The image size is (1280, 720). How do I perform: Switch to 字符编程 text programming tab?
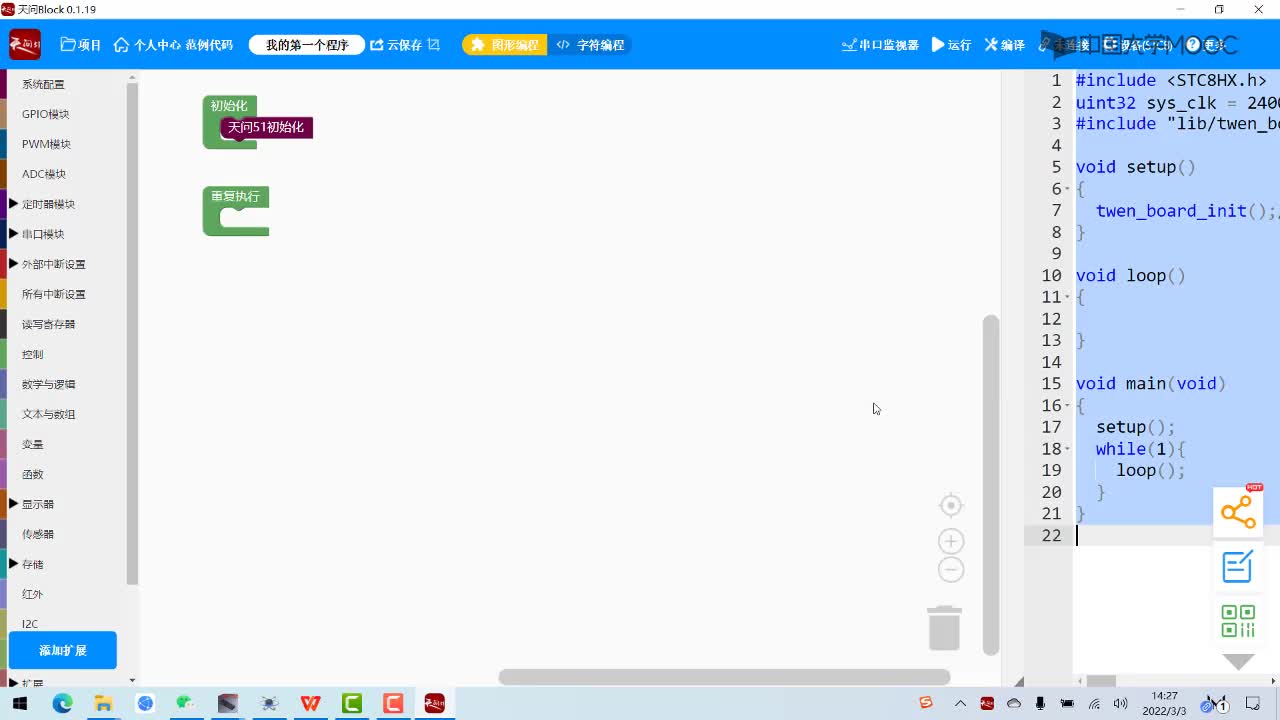590,45
